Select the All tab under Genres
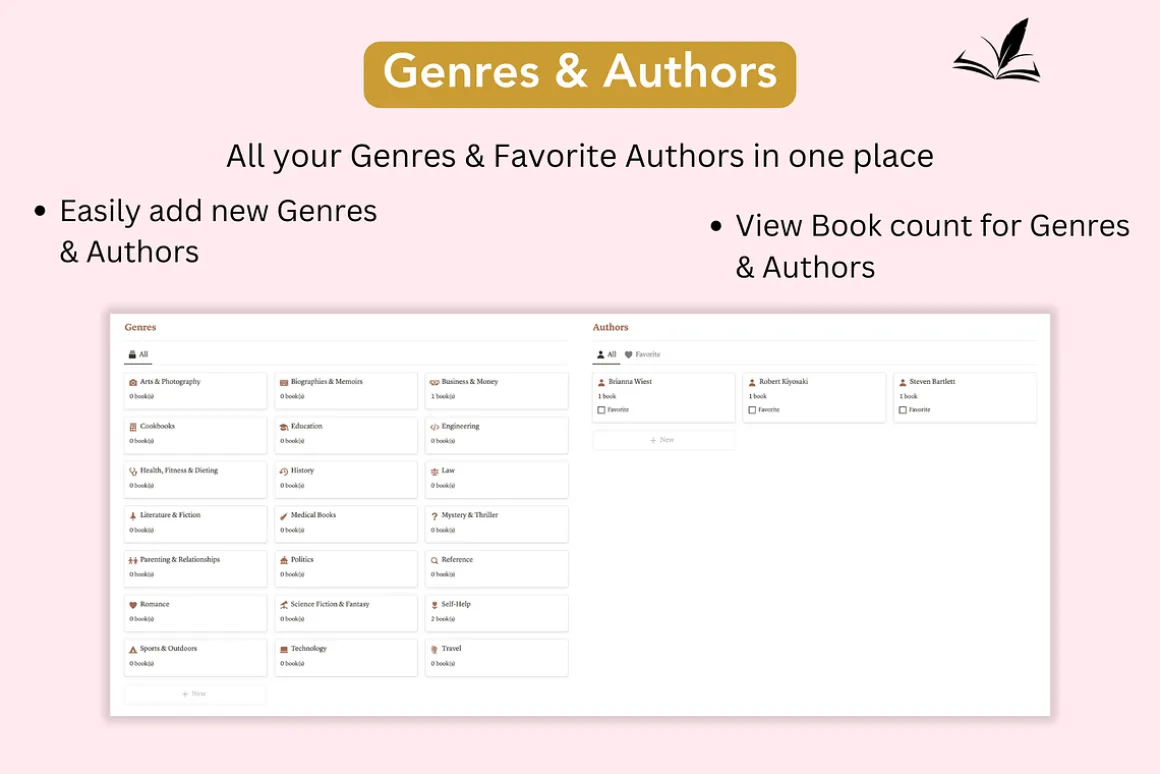1160x774 pixels. click(x=138, y=354)
